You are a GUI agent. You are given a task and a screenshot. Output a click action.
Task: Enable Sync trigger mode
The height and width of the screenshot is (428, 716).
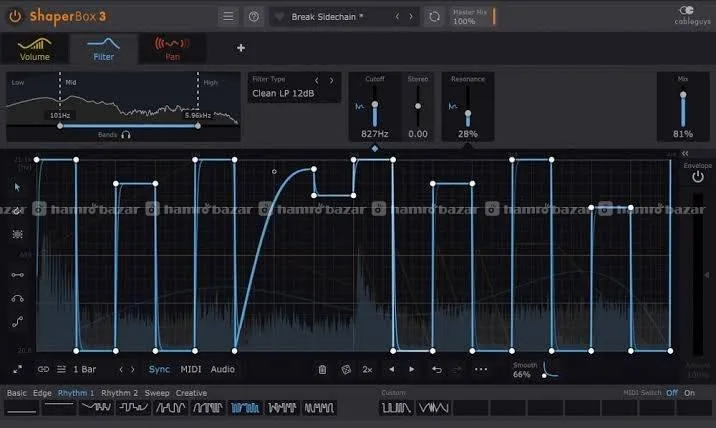pyautogui.click(x=159, y=369)
